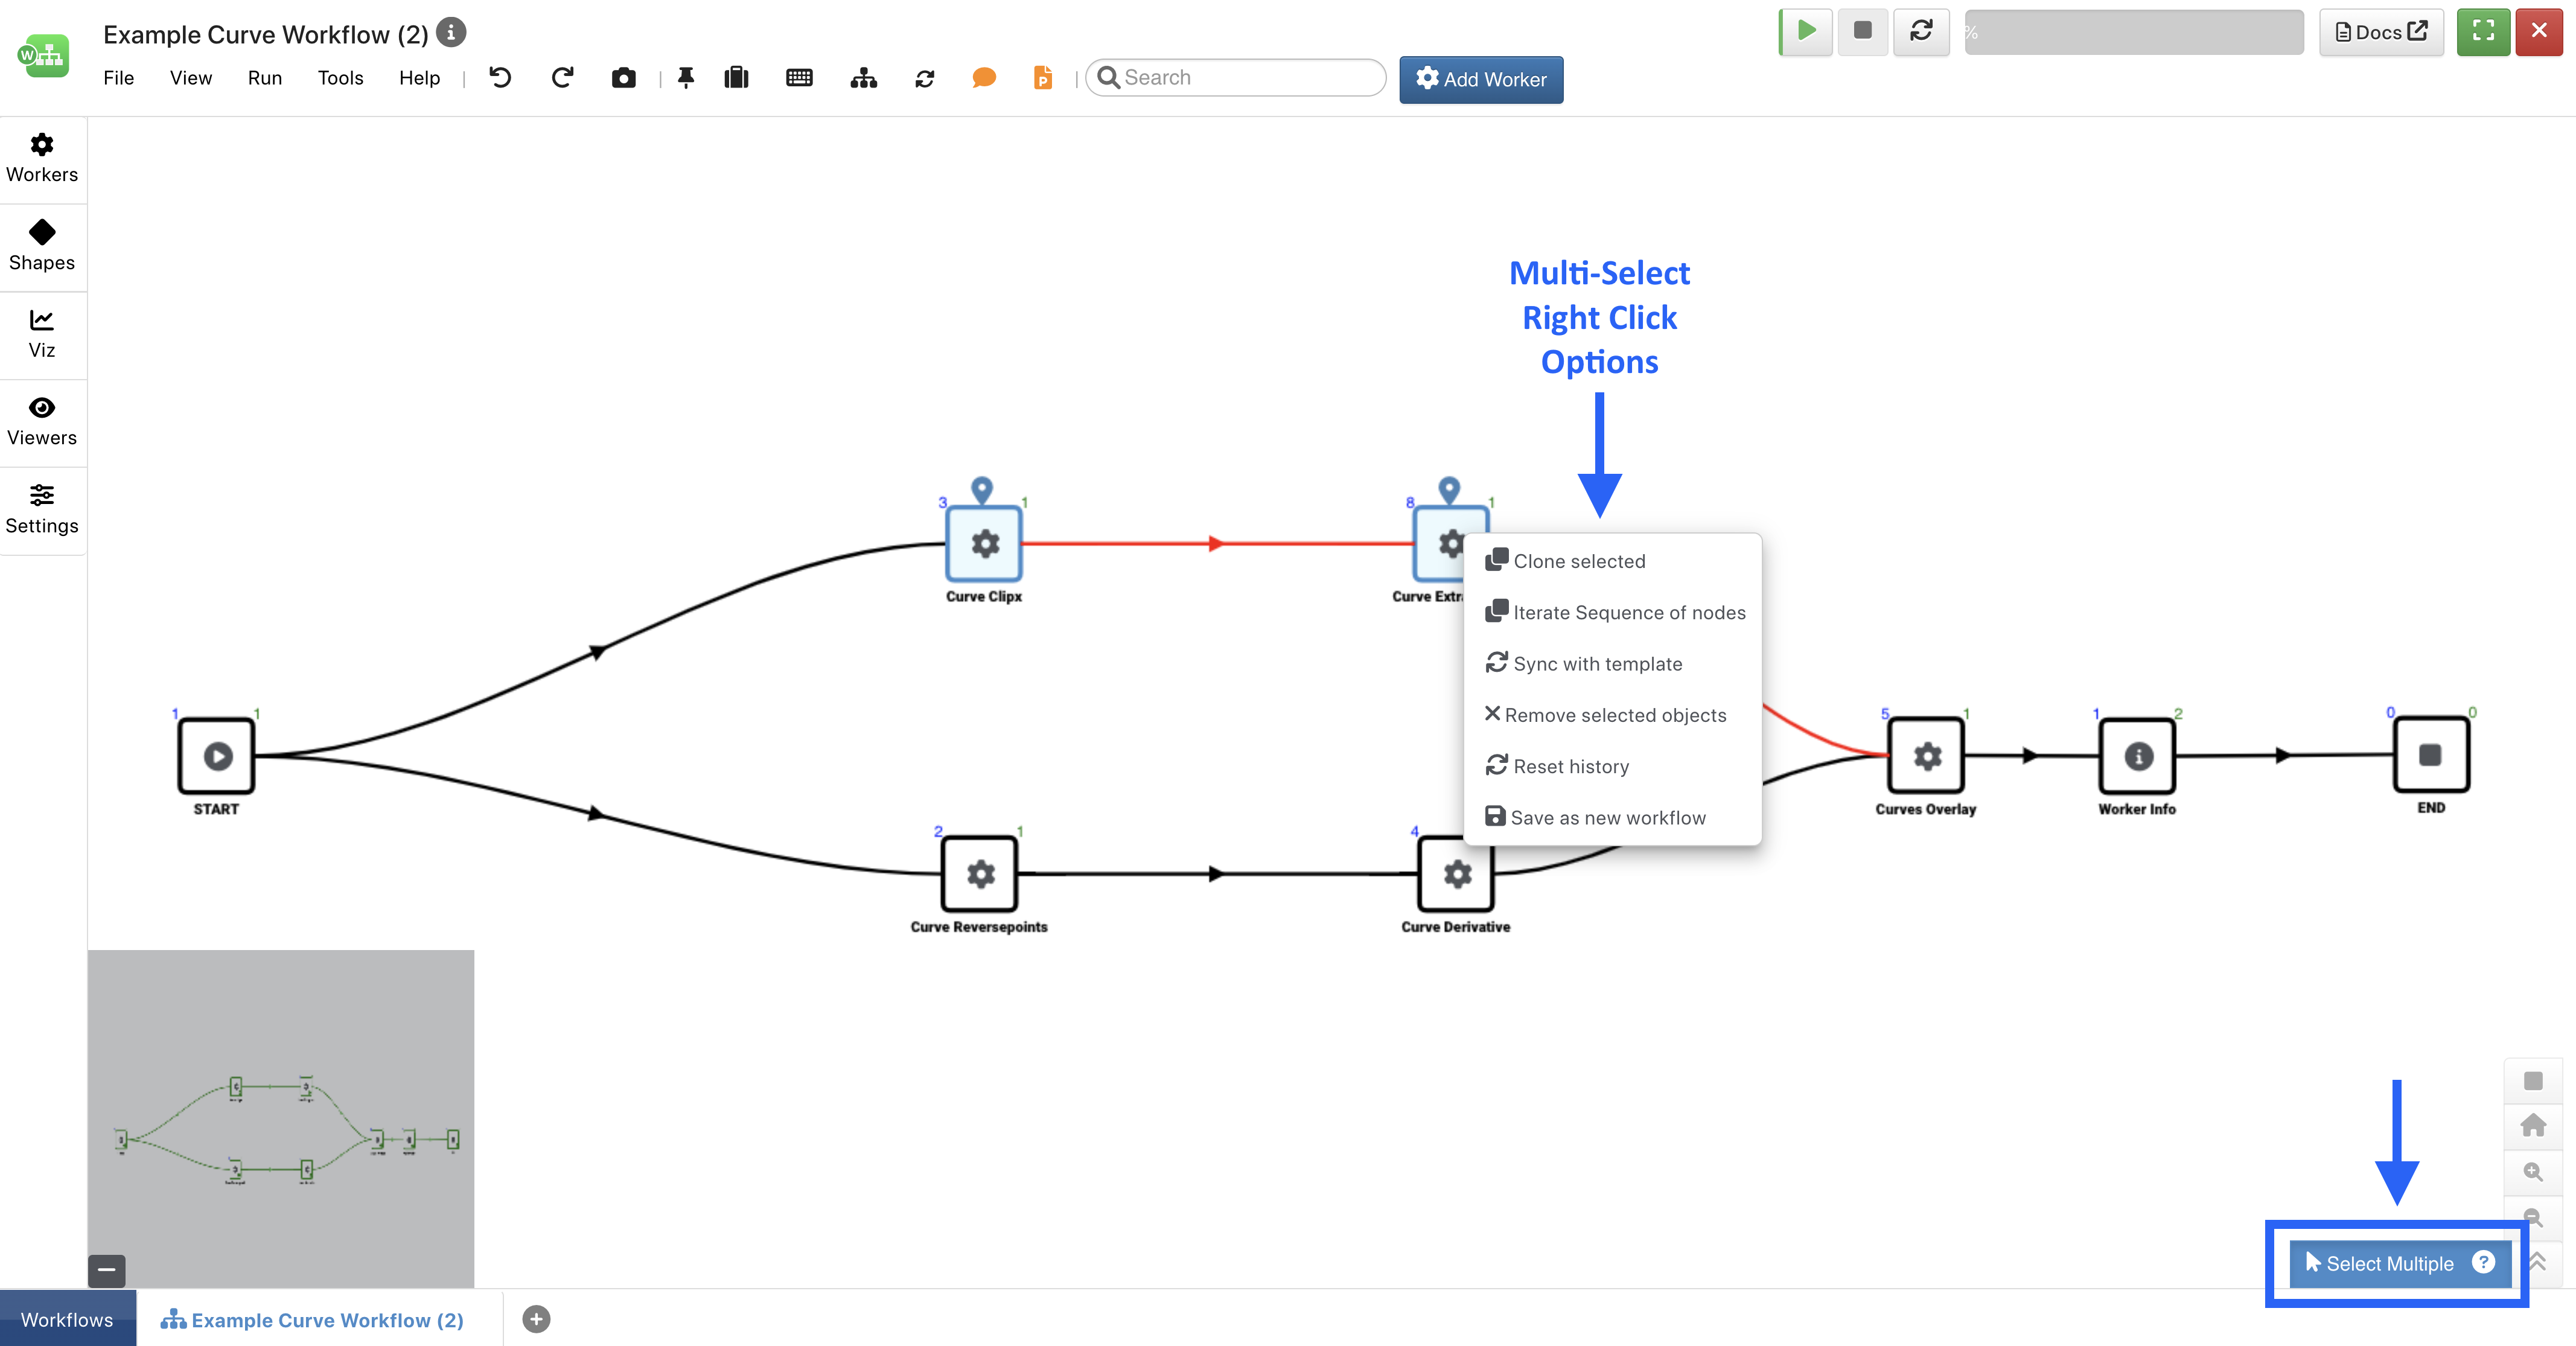The image size is (2576, 1346).
Task: Click the workflow hierarchy icon in toolbar
Action: 863,78
